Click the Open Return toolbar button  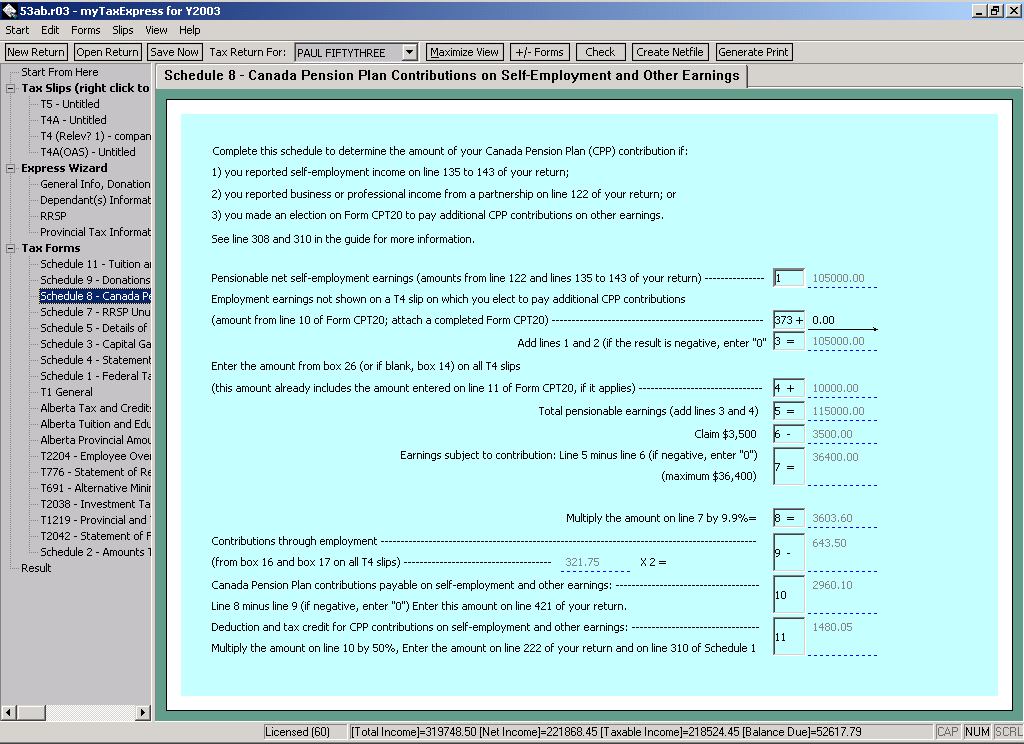click(107, 52)
